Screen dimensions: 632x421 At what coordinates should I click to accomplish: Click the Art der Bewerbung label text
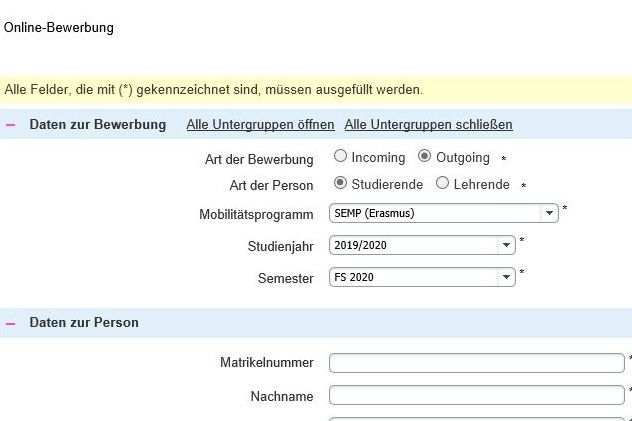coord(258,159)
